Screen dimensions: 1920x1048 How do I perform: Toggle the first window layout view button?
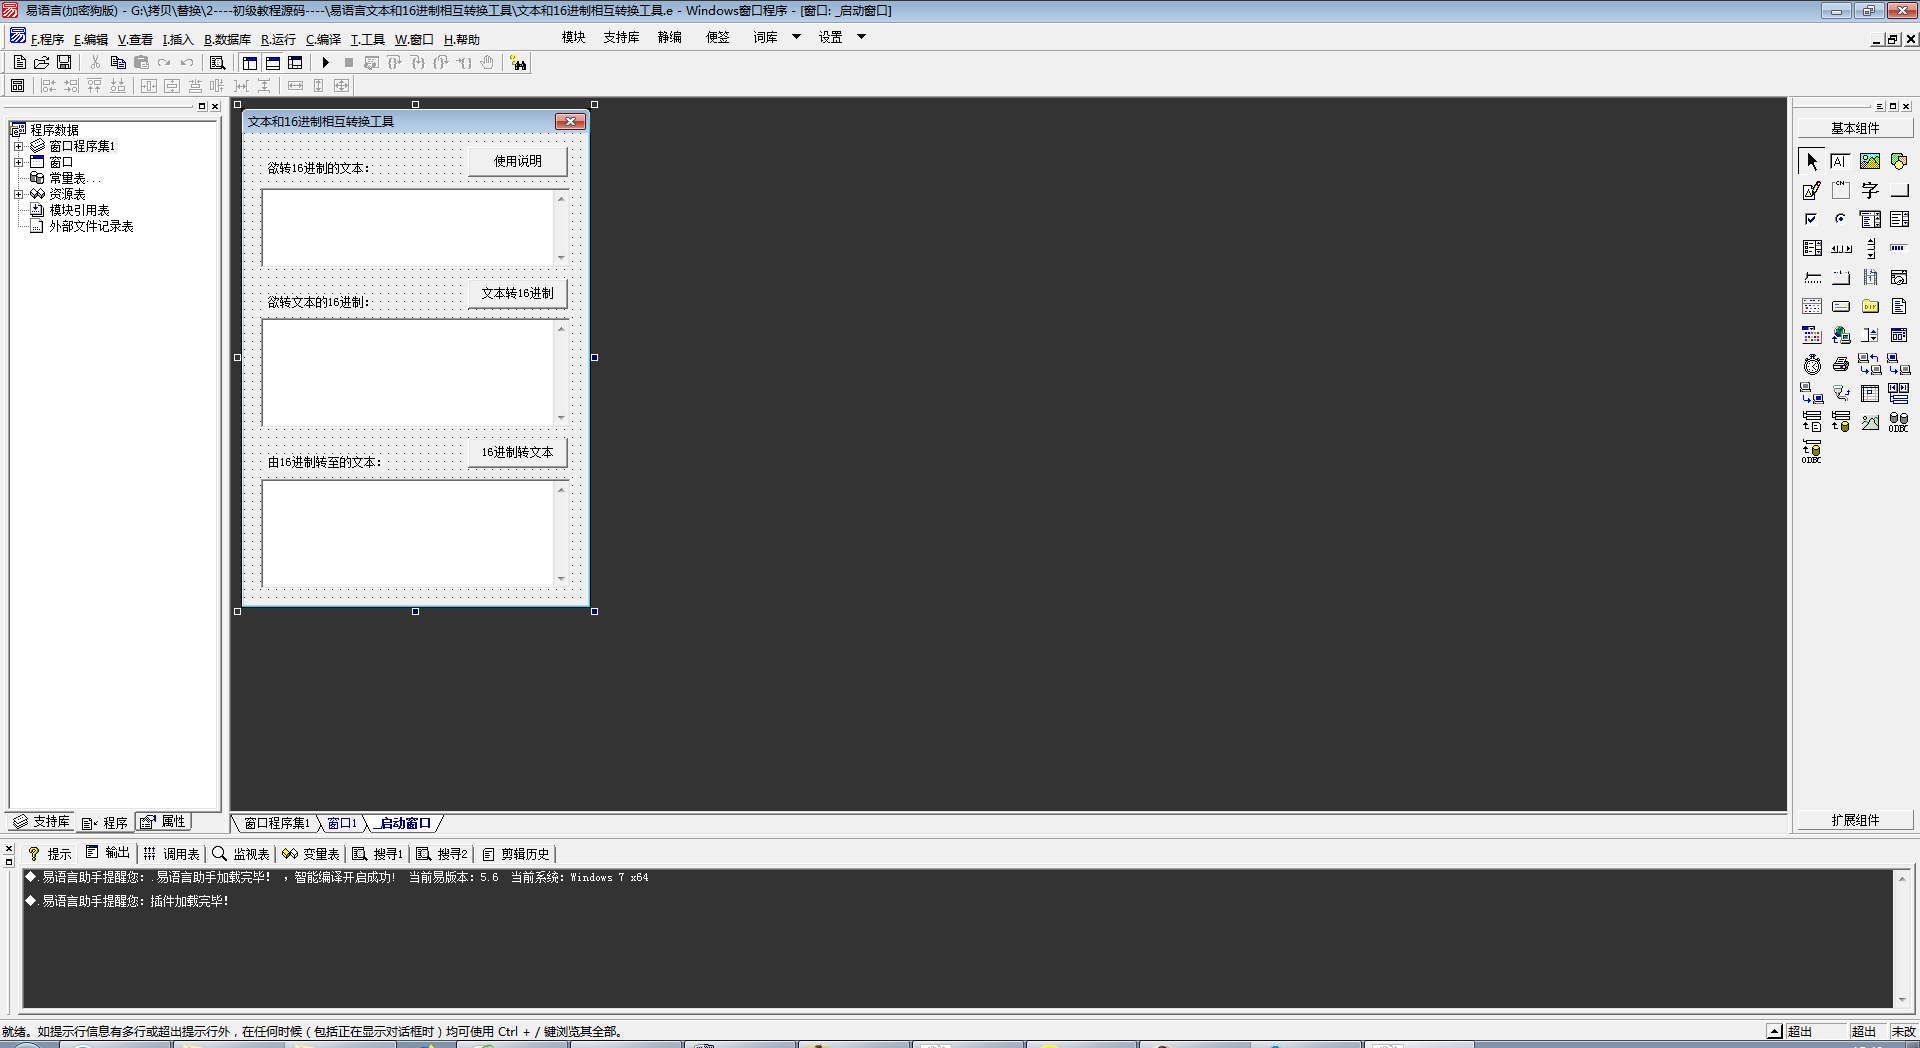(250, 63)
